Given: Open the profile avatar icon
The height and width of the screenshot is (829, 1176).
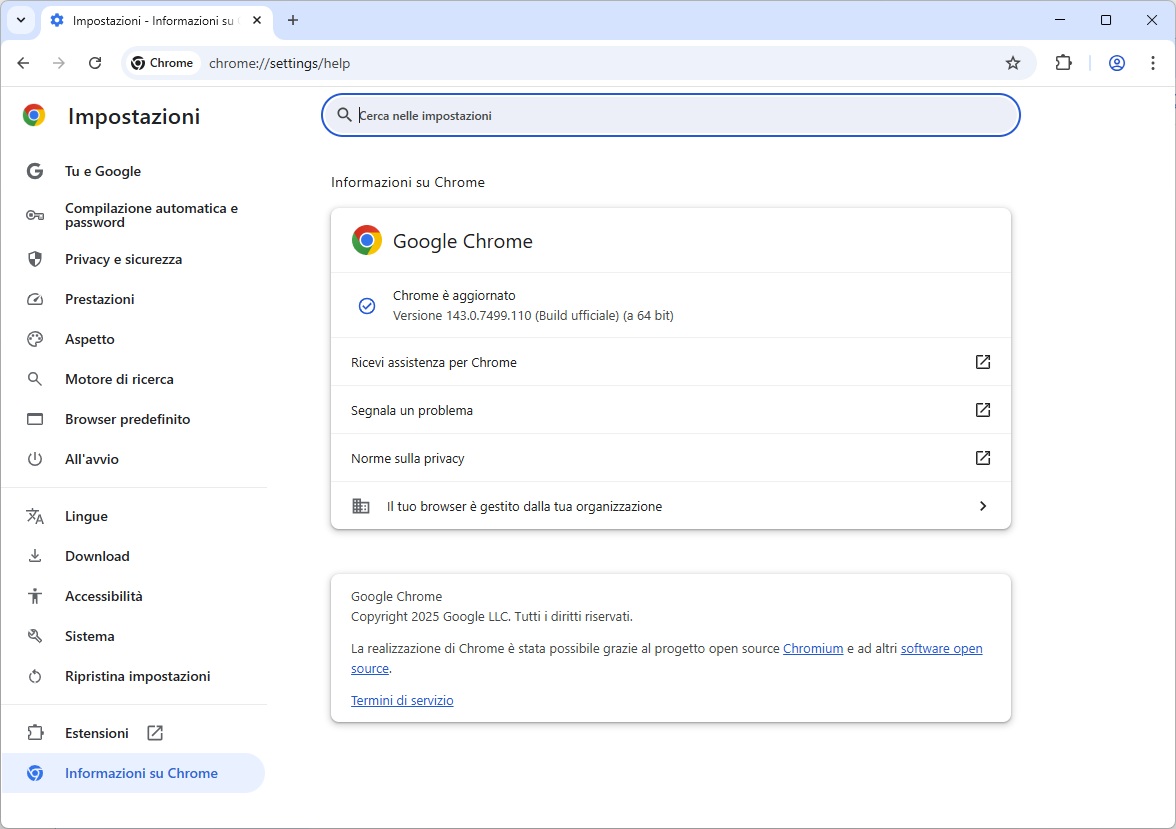Looking at the screenshot, I should coord(1117,63).
